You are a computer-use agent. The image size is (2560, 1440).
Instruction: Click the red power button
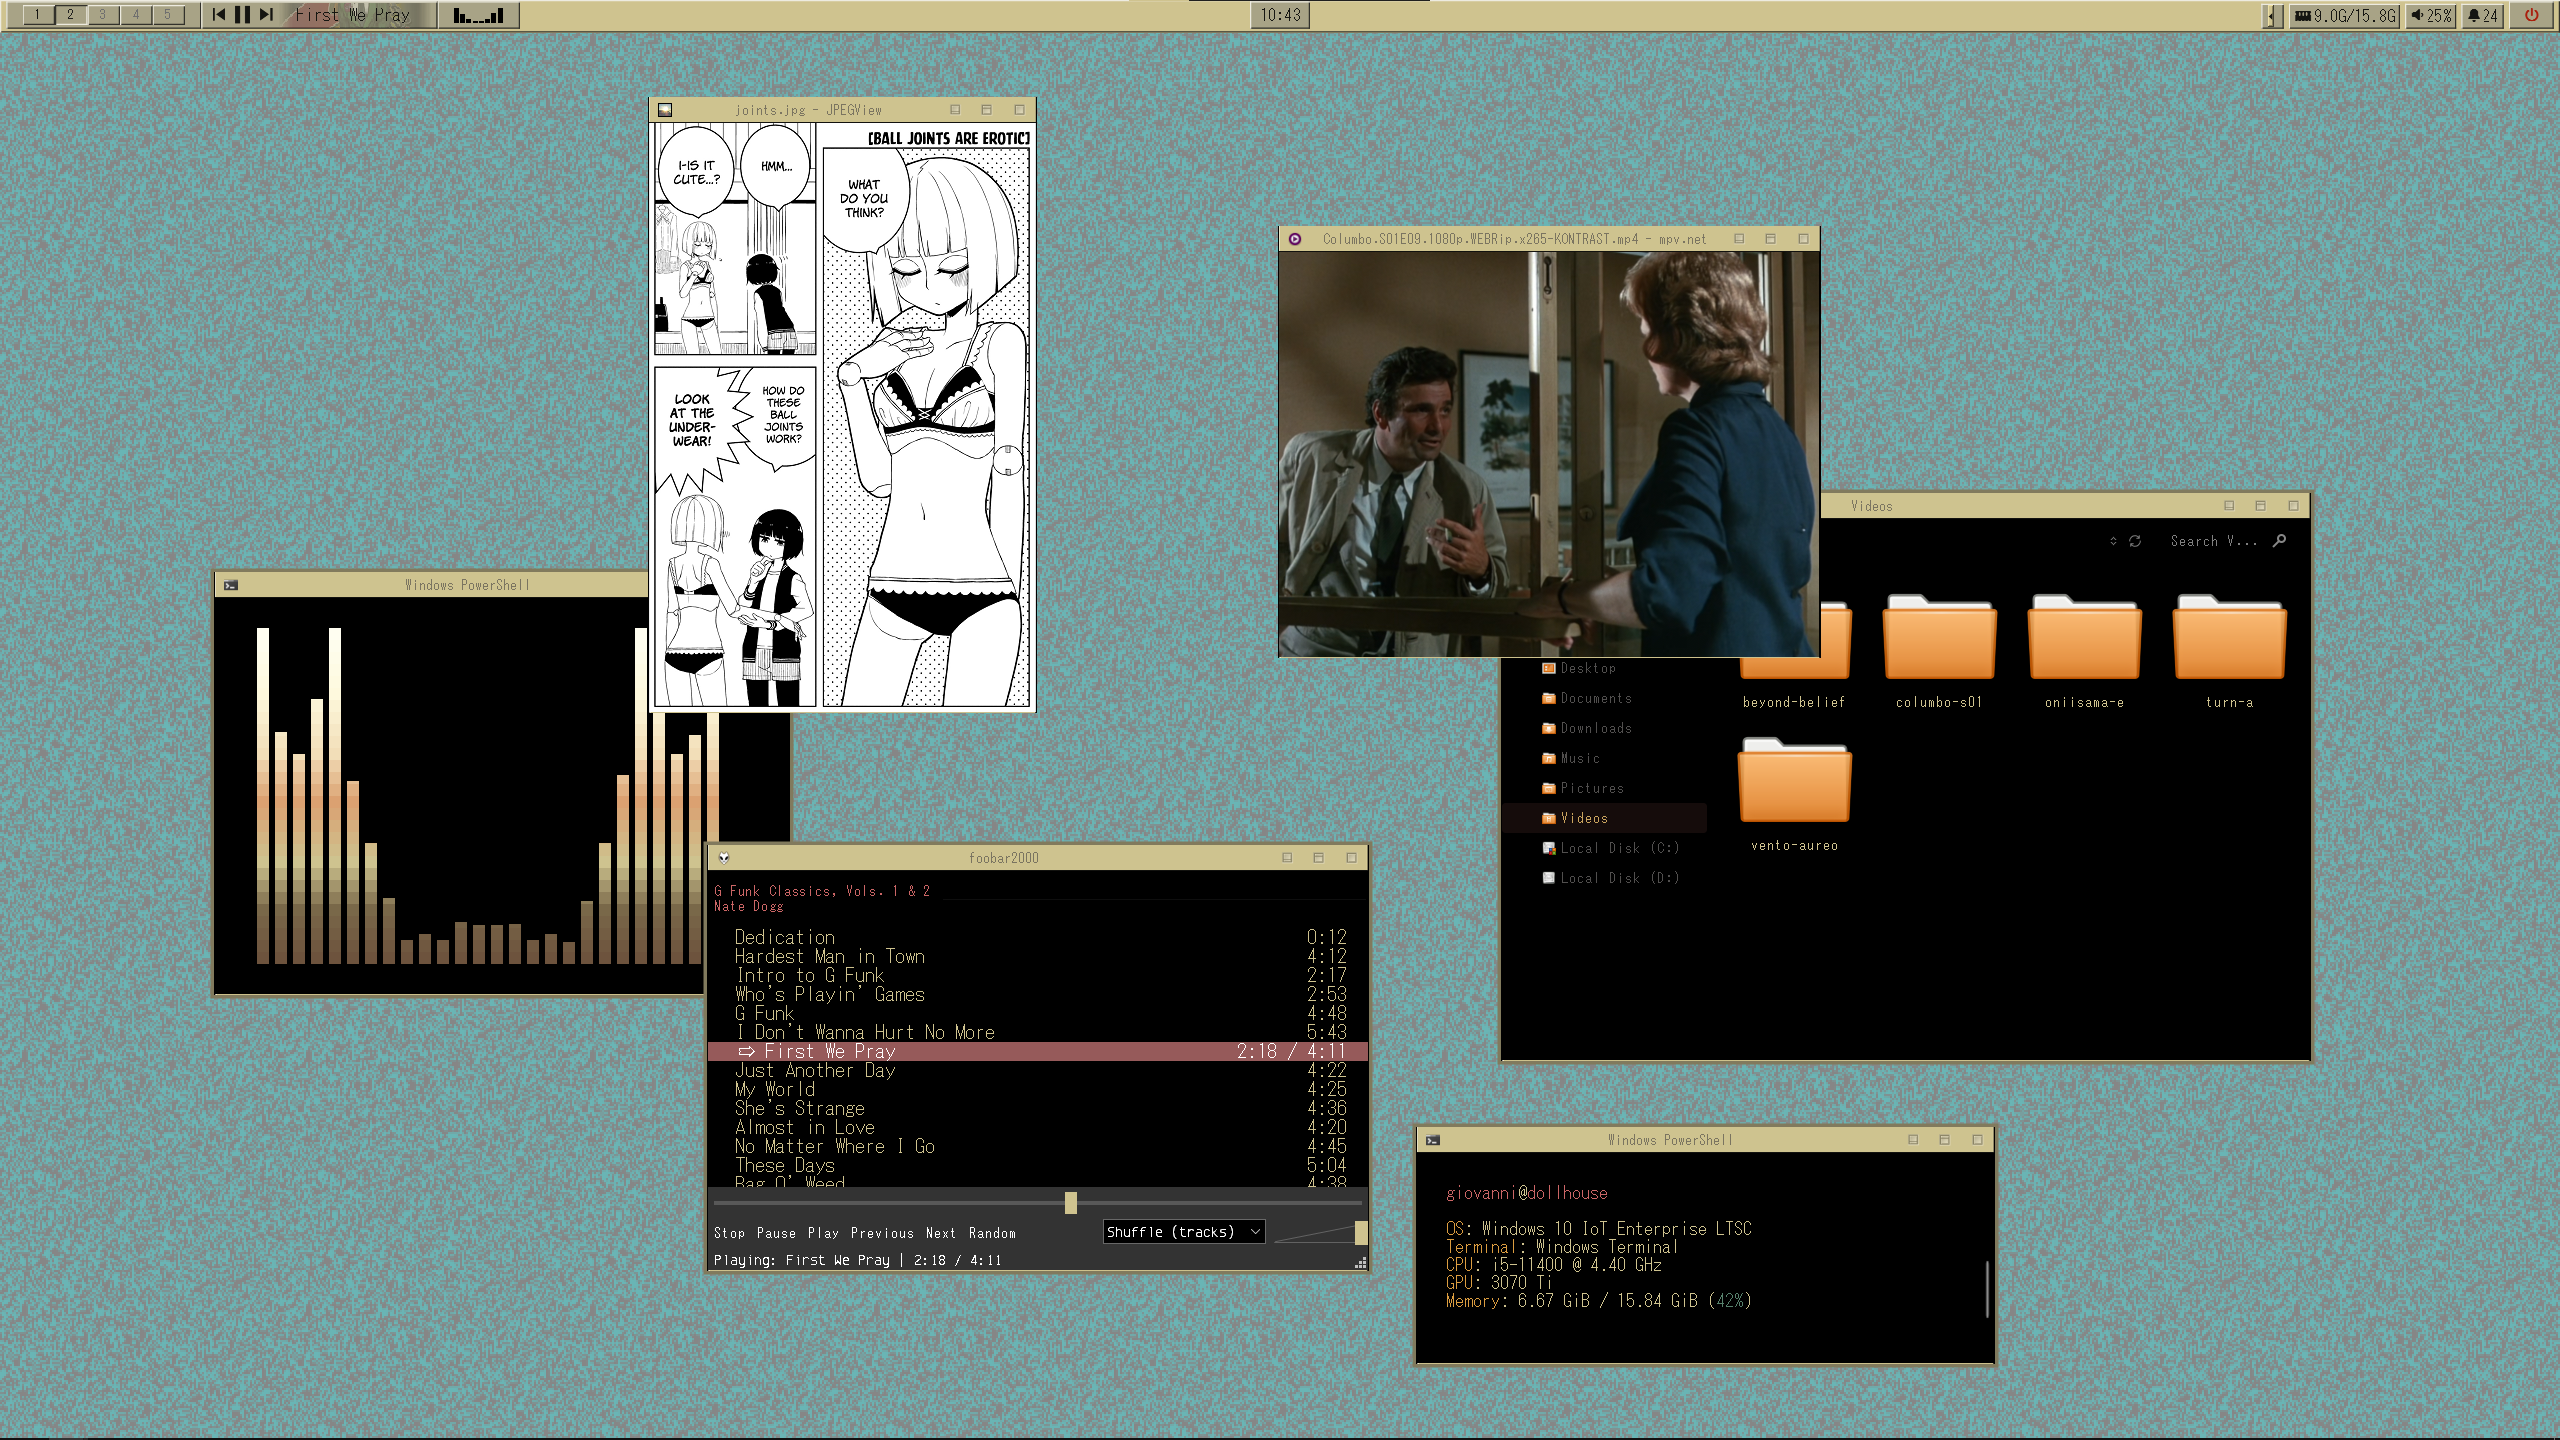click(2531, 15)
